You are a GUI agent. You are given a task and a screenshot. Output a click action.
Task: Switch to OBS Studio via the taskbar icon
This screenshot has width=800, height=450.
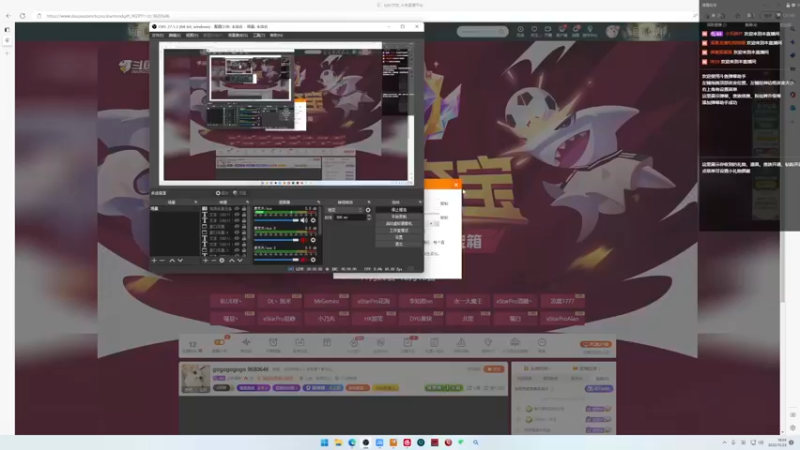coord(366,442)
